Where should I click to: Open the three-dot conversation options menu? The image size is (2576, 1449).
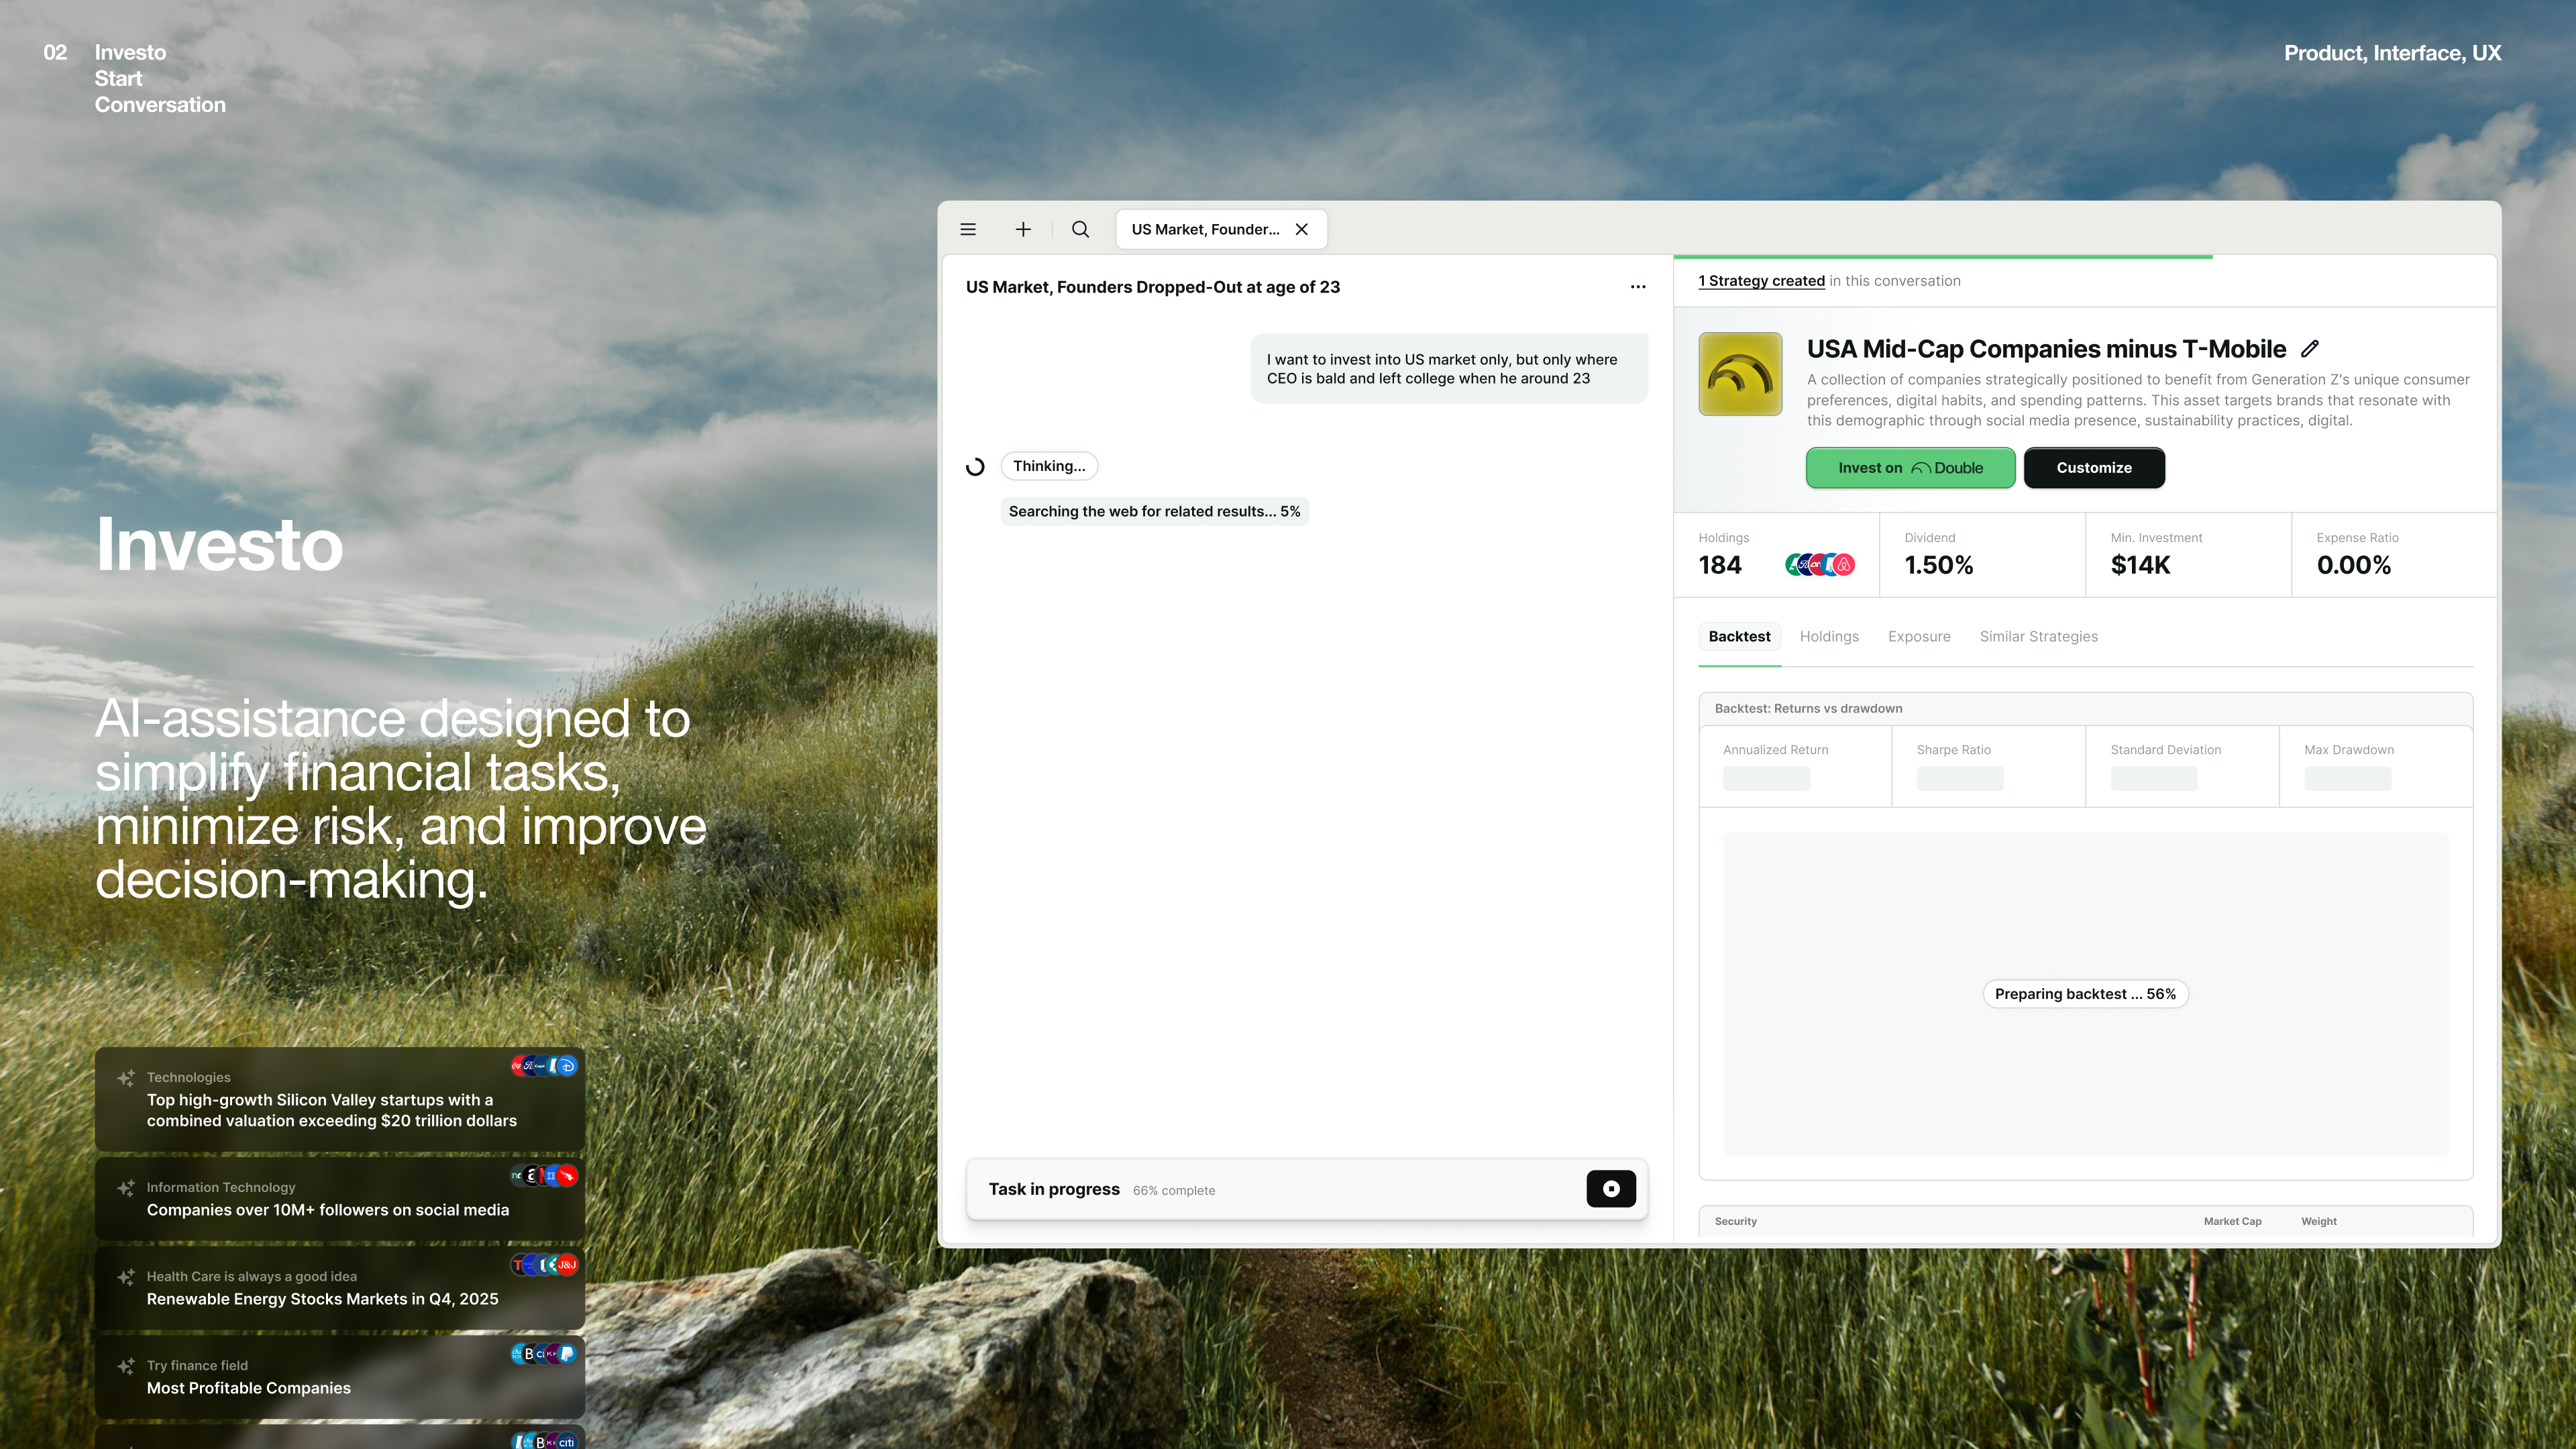click(1638, 287)
